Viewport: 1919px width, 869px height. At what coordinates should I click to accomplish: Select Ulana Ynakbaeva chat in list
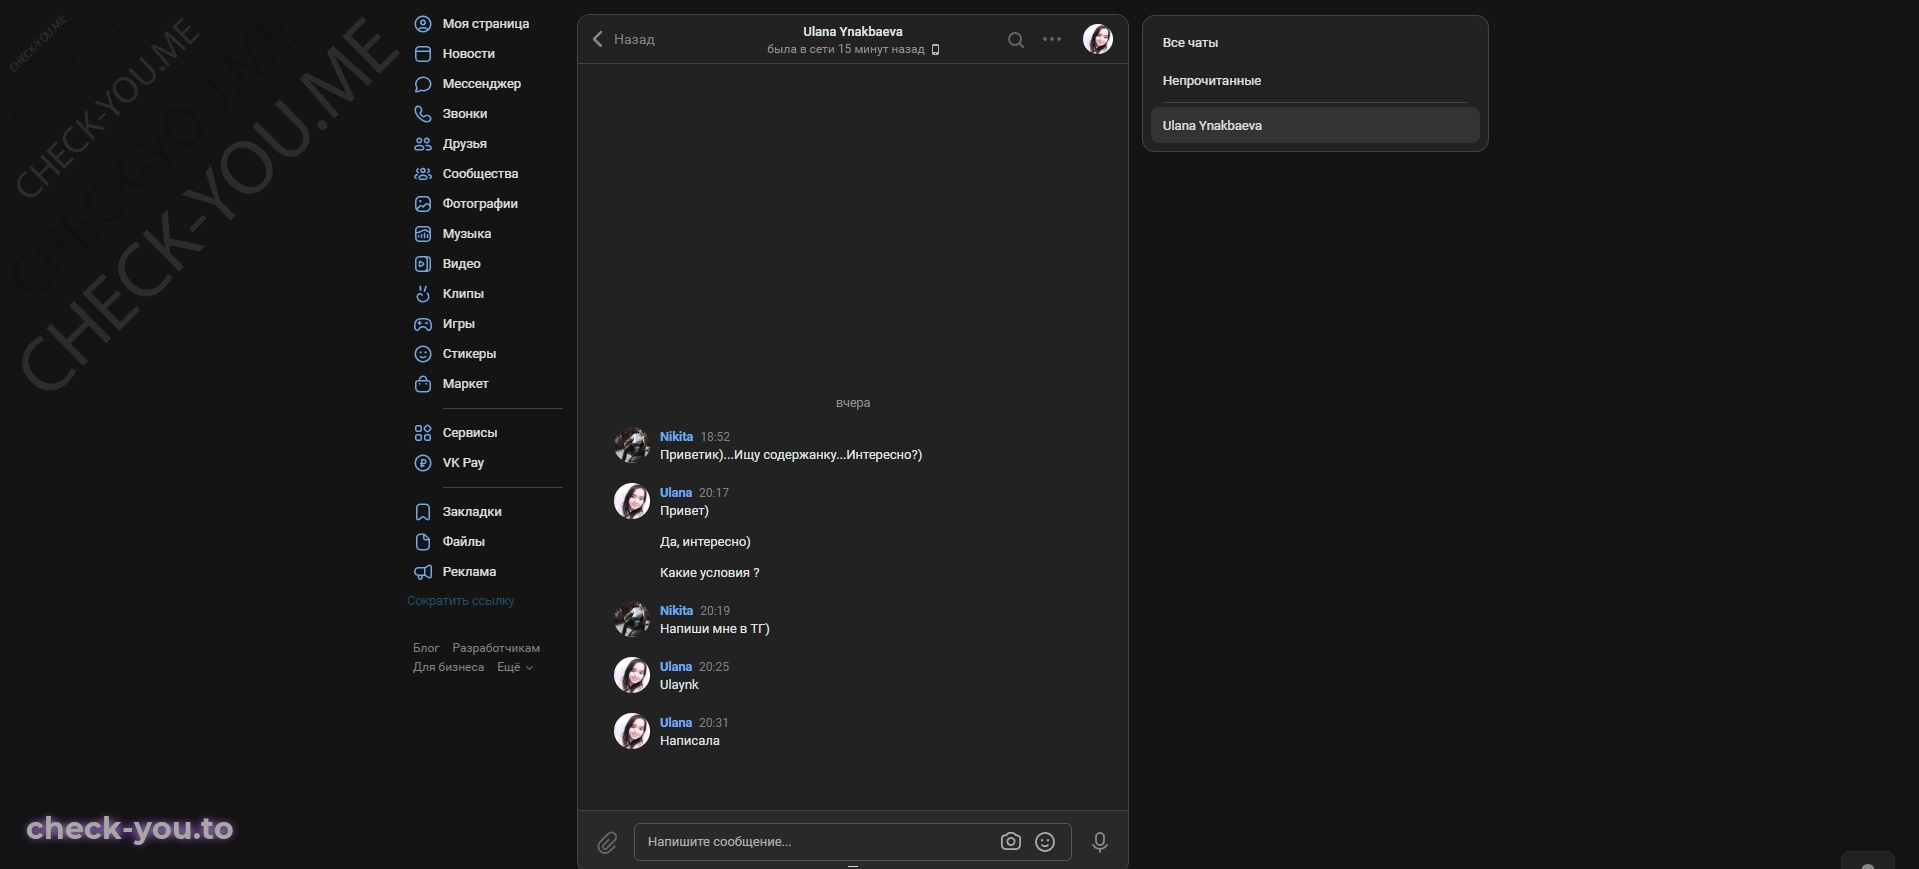1315,126
